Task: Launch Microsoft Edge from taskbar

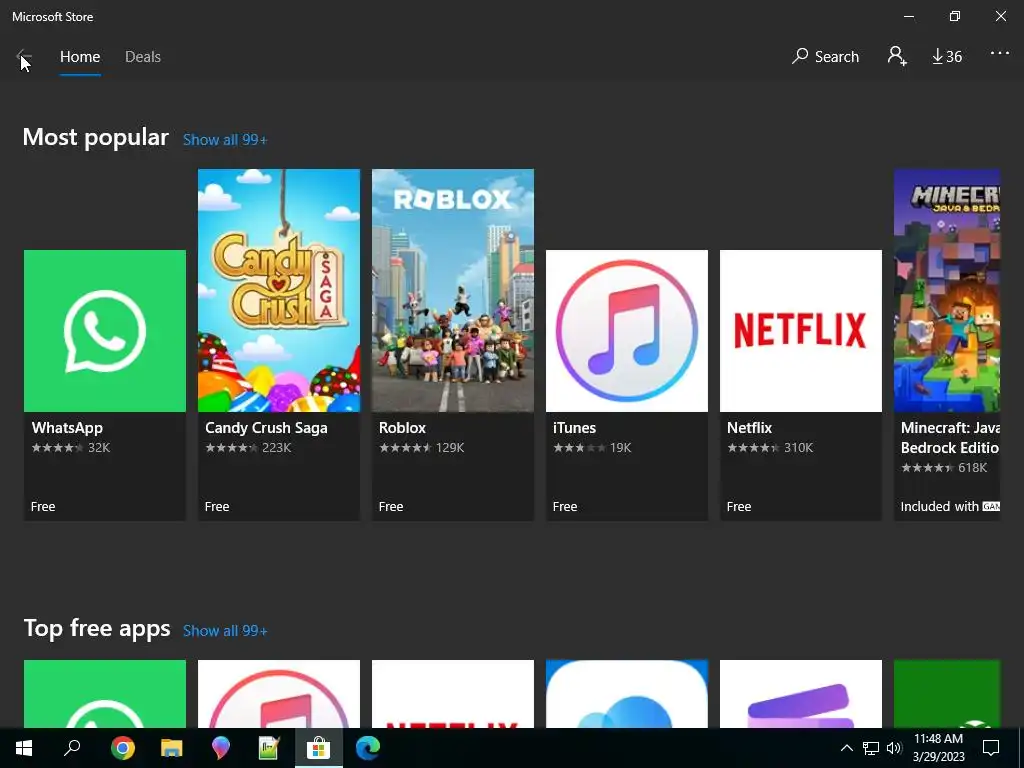Action: pyautogui.click(x=368, y=748)
